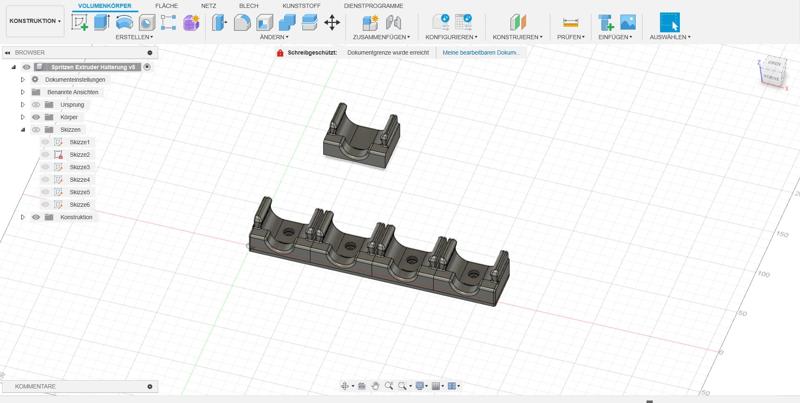The width and height of the screenshot is (800, 403).
Task: Click the Insert Derive icon with plus
Action: pyautogui.click(x=606, y=22)
